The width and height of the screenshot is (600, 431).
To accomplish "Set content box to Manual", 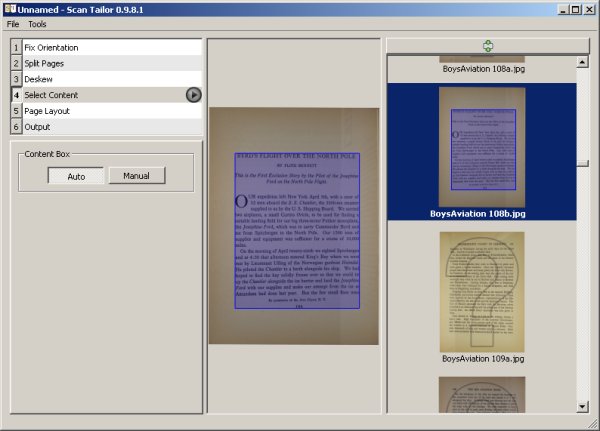I will click(x=137, y=176).
